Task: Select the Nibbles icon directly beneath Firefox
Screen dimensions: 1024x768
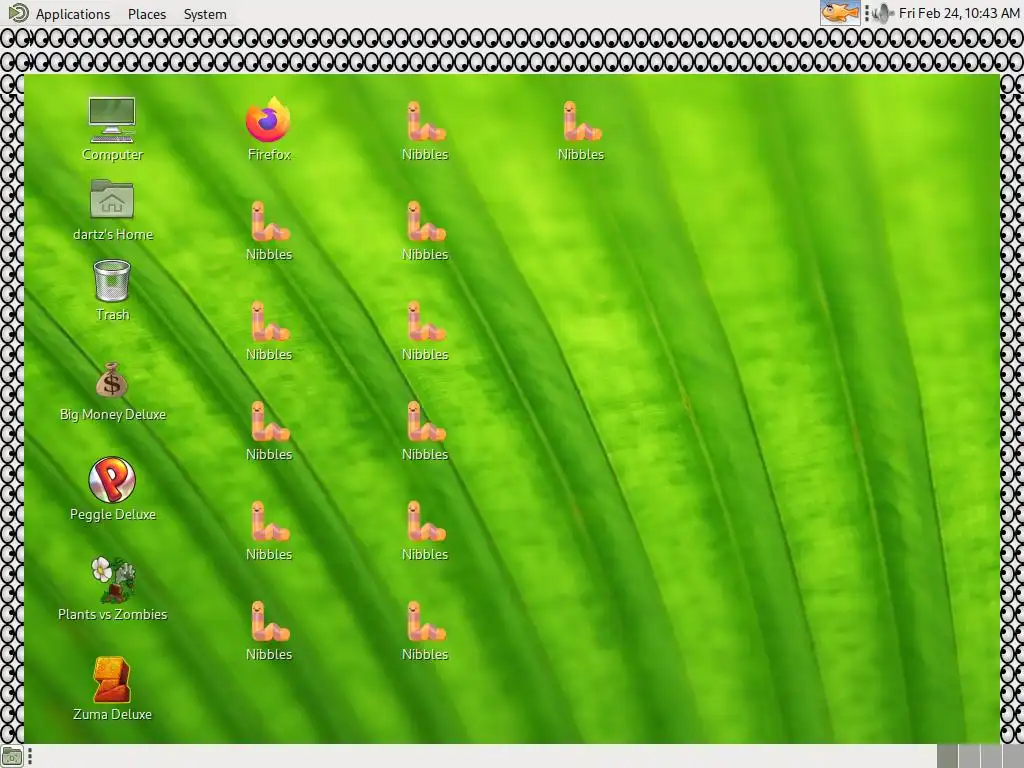Action: [268, 229]
